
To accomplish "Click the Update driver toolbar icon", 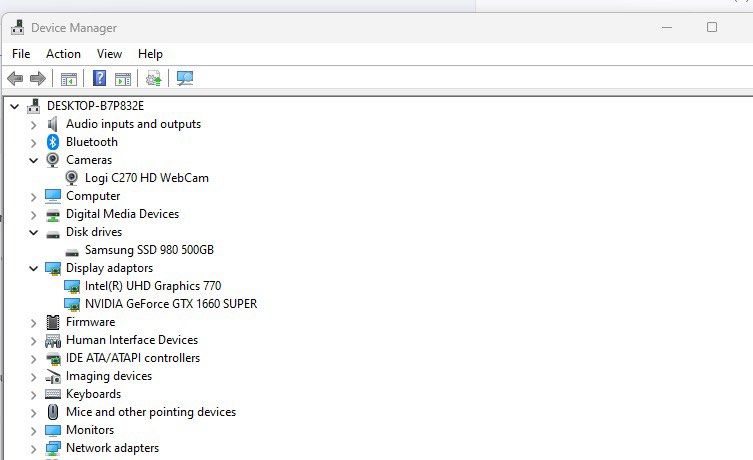I will pyautogui.click(x=154, y=78).
